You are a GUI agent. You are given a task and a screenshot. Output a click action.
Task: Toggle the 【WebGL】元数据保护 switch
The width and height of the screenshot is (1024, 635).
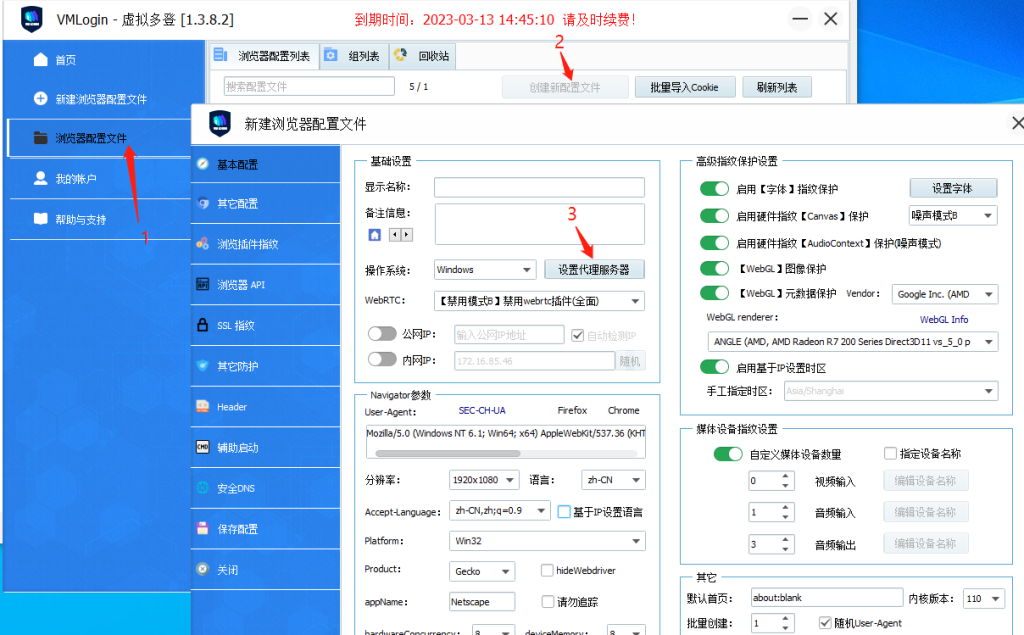pyautogui.click(x=714, y=293)
